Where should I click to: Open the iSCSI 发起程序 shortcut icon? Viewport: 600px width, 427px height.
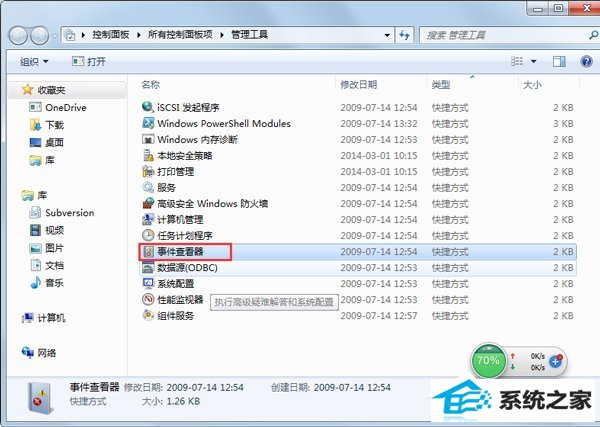[148, 107]
